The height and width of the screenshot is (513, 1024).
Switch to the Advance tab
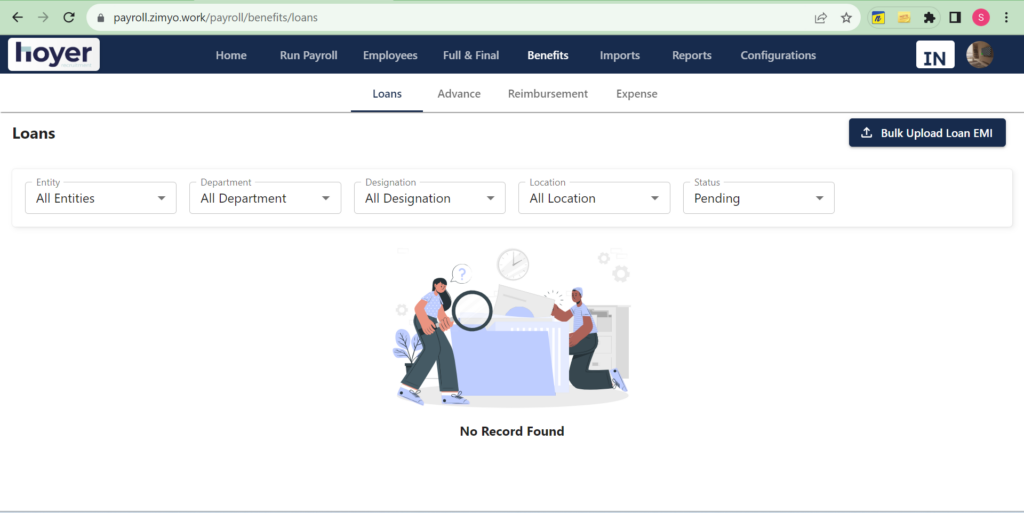point(459,94)
